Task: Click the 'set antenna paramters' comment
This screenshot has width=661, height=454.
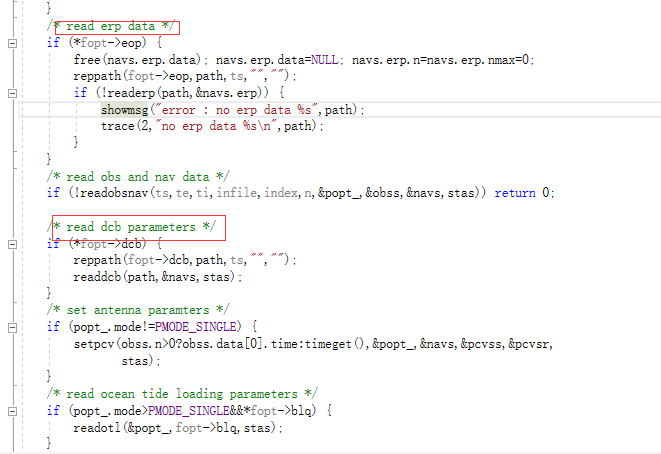Action: (x=138, y=310)
